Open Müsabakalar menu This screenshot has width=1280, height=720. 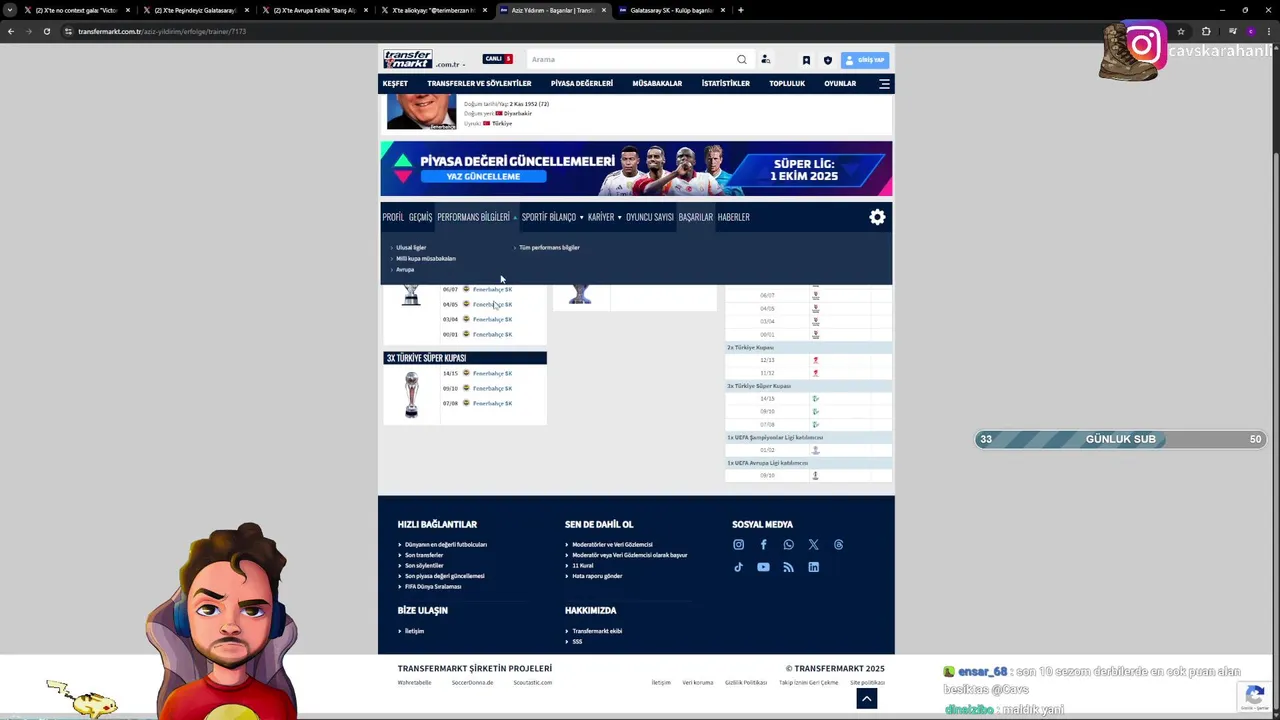(x=657, y=84)
